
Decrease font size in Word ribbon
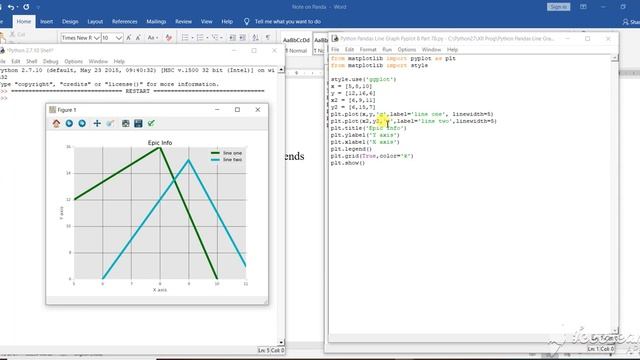point(138,38)
